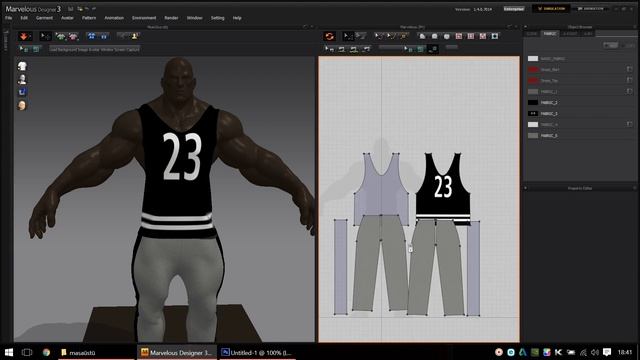
Task: Switch to SIMULATION mode at top right
Action: pos(551,9)
